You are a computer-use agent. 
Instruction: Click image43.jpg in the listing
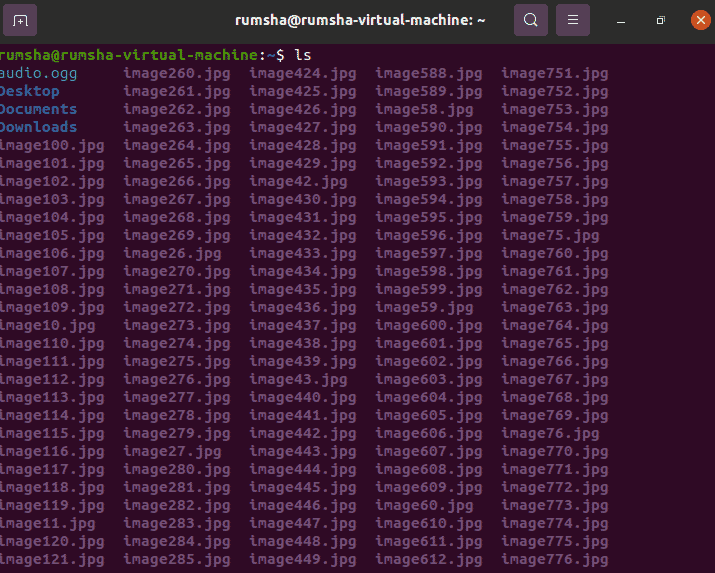click(x=298, y=380)
